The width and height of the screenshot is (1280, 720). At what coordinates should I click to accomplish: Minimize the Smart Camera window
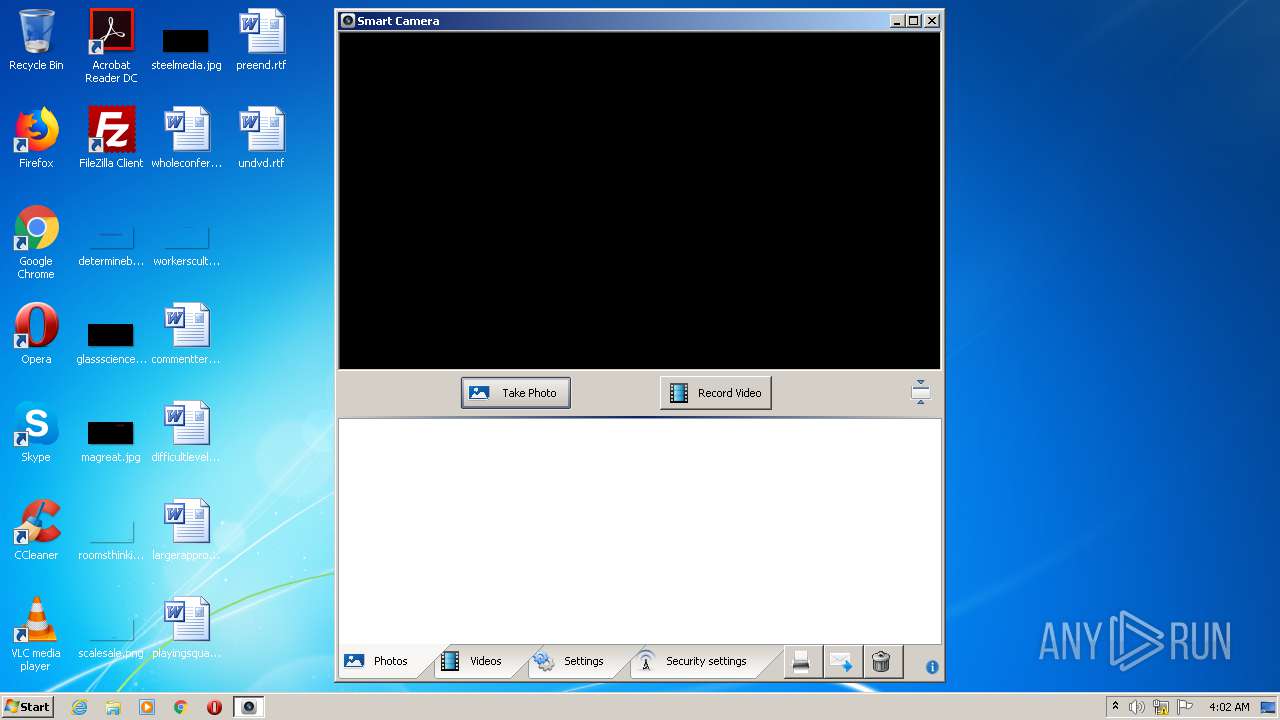click(896, 21)
